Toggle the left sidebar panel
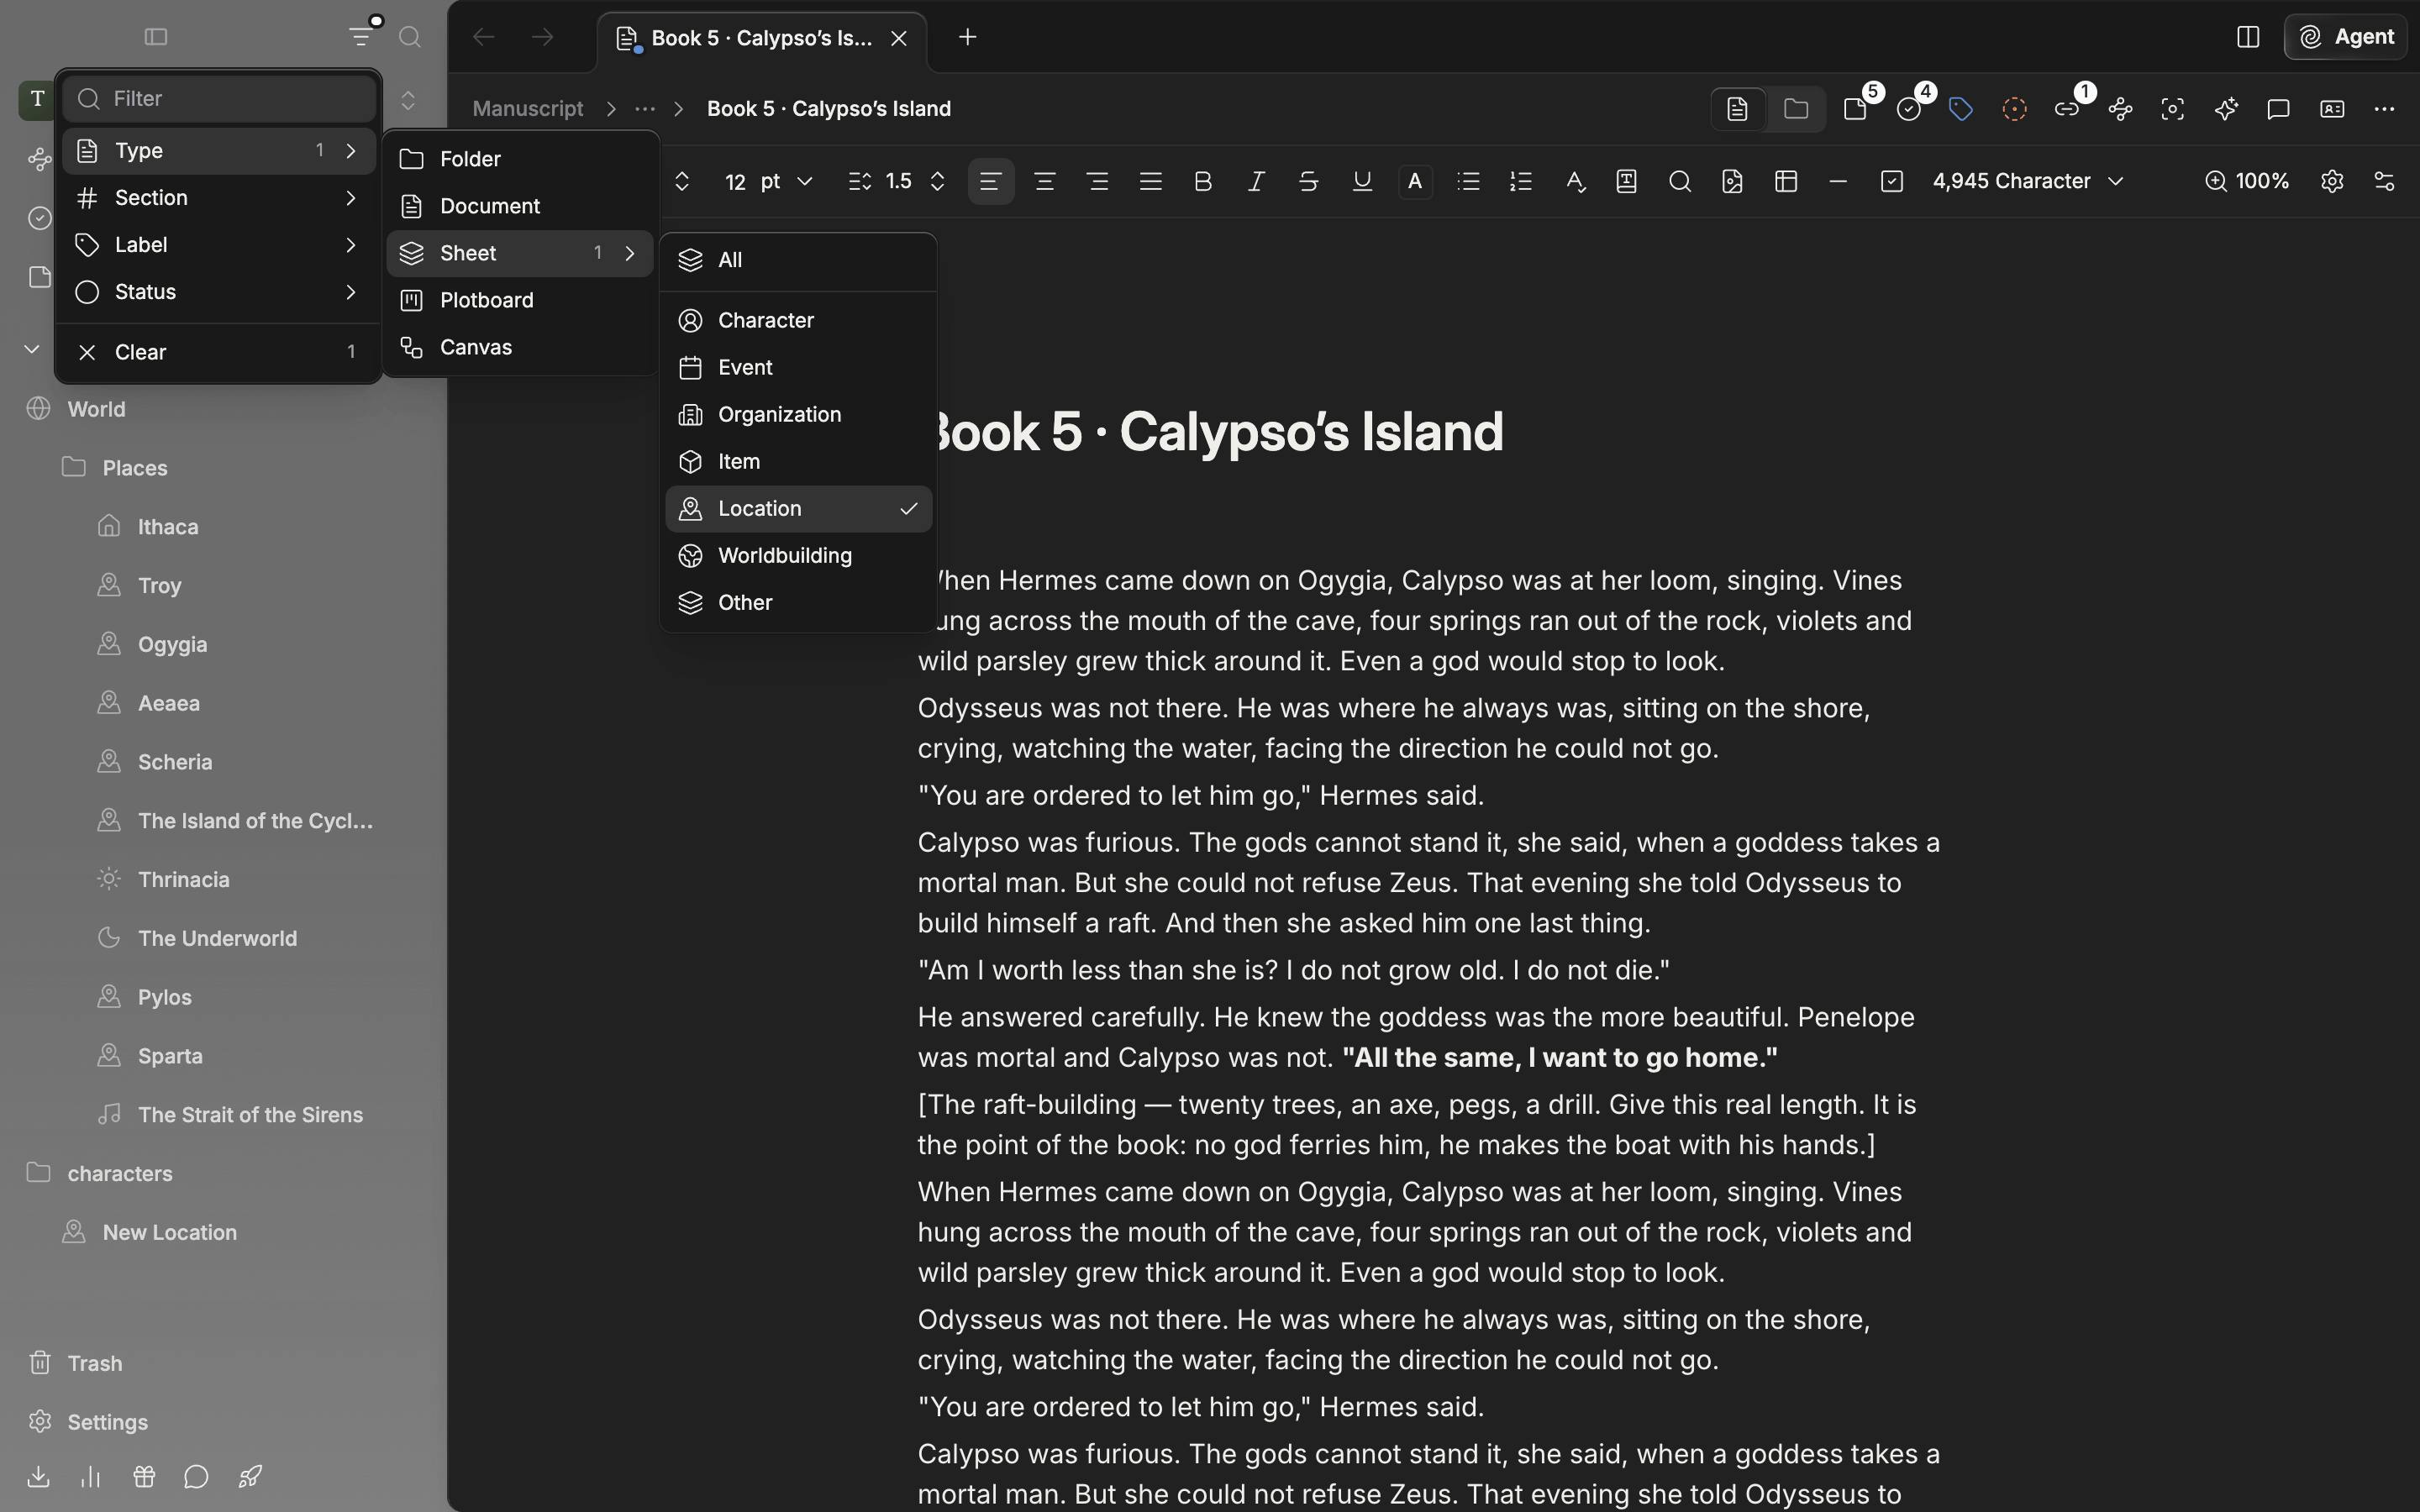 point(155,37)
